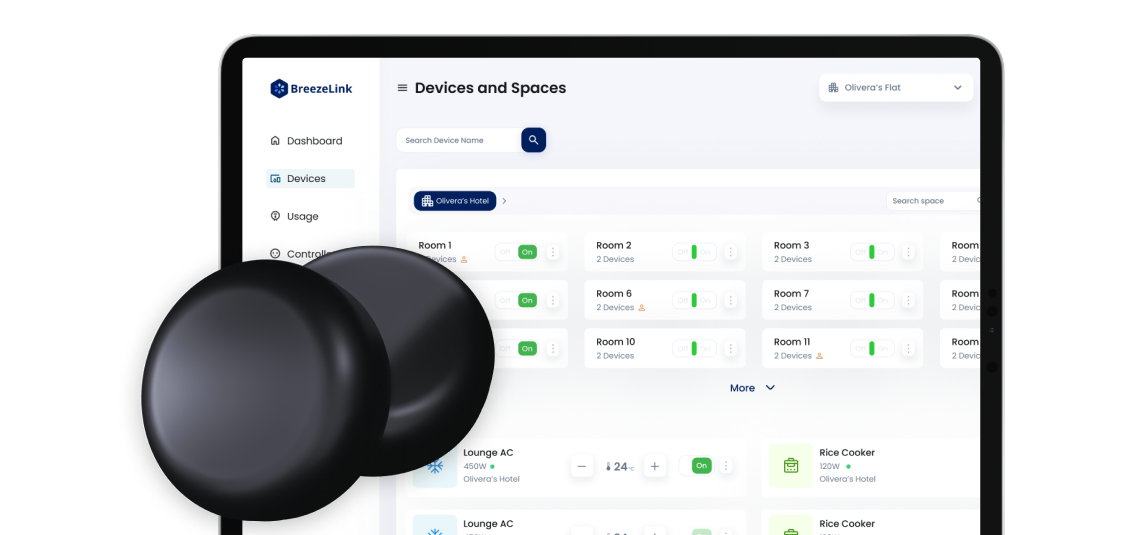Open the partly hidden Control item in sidebar
The width and height of the screenshot is (1139, 535).
[301, 253]
